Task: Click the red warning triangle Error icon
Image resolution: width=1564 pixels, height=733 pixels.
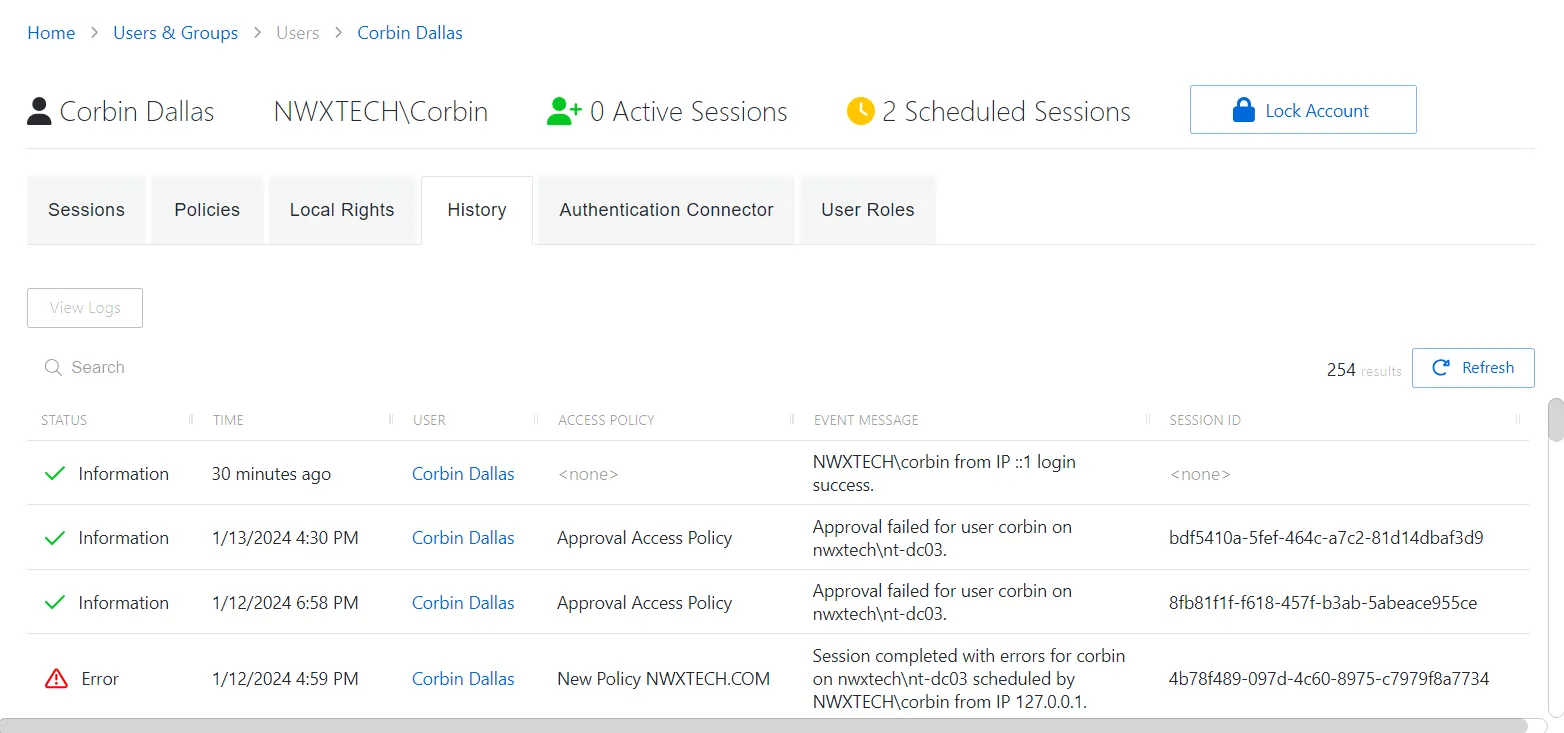Action: click(x=56, y=678)
